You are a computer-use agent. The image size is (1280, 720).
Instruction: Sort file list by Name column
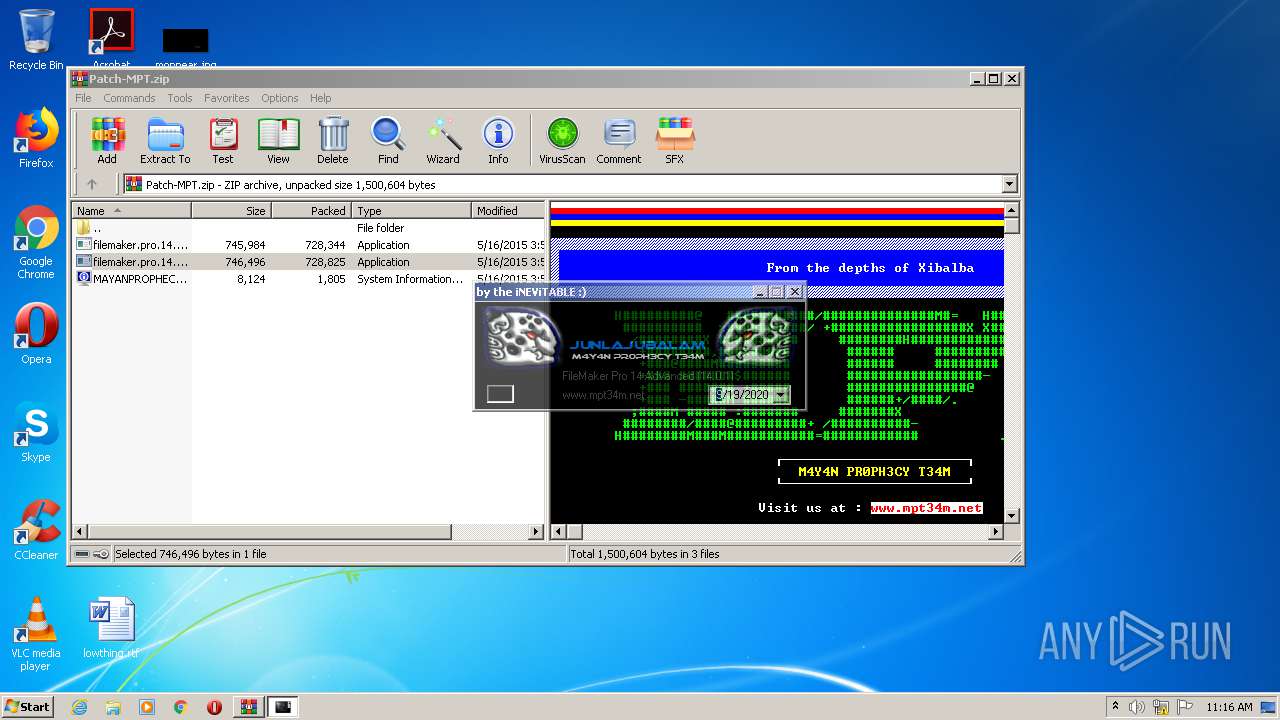point(132,210)
